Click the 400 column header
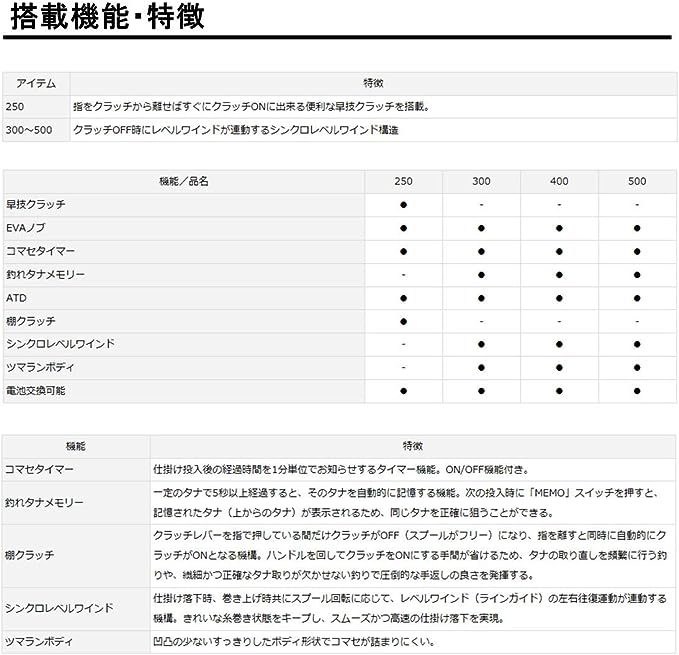 pyautogui.click(x=559, y=181)
